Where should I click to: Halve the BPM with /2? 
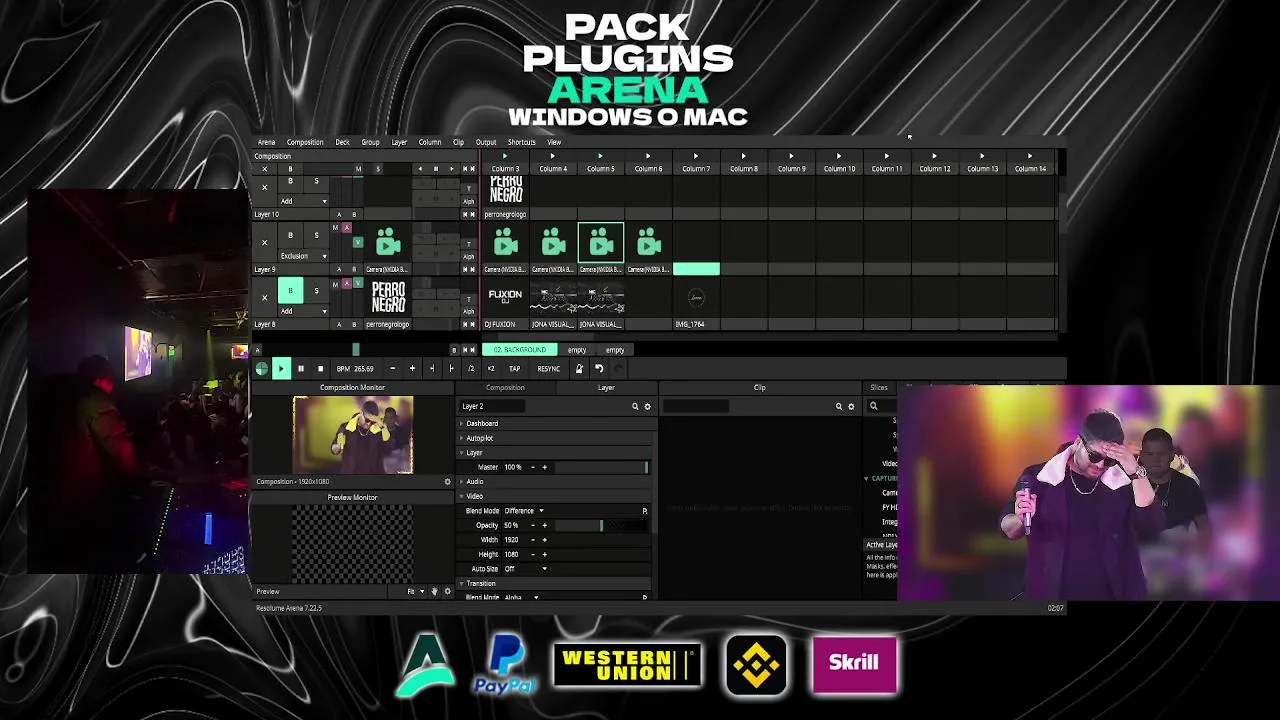[x=471, y=369]
